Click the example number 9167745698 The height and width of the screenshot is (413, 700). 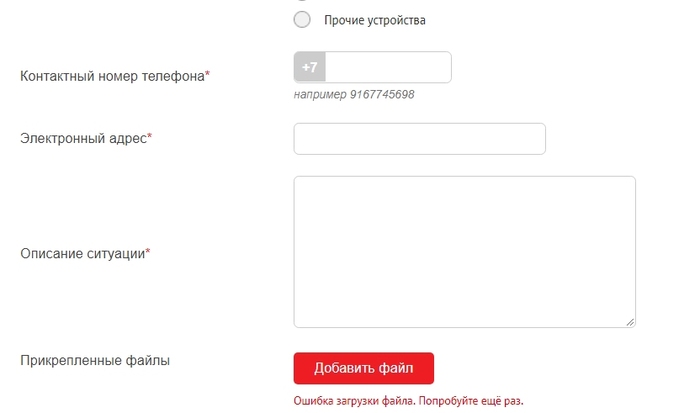382,95
